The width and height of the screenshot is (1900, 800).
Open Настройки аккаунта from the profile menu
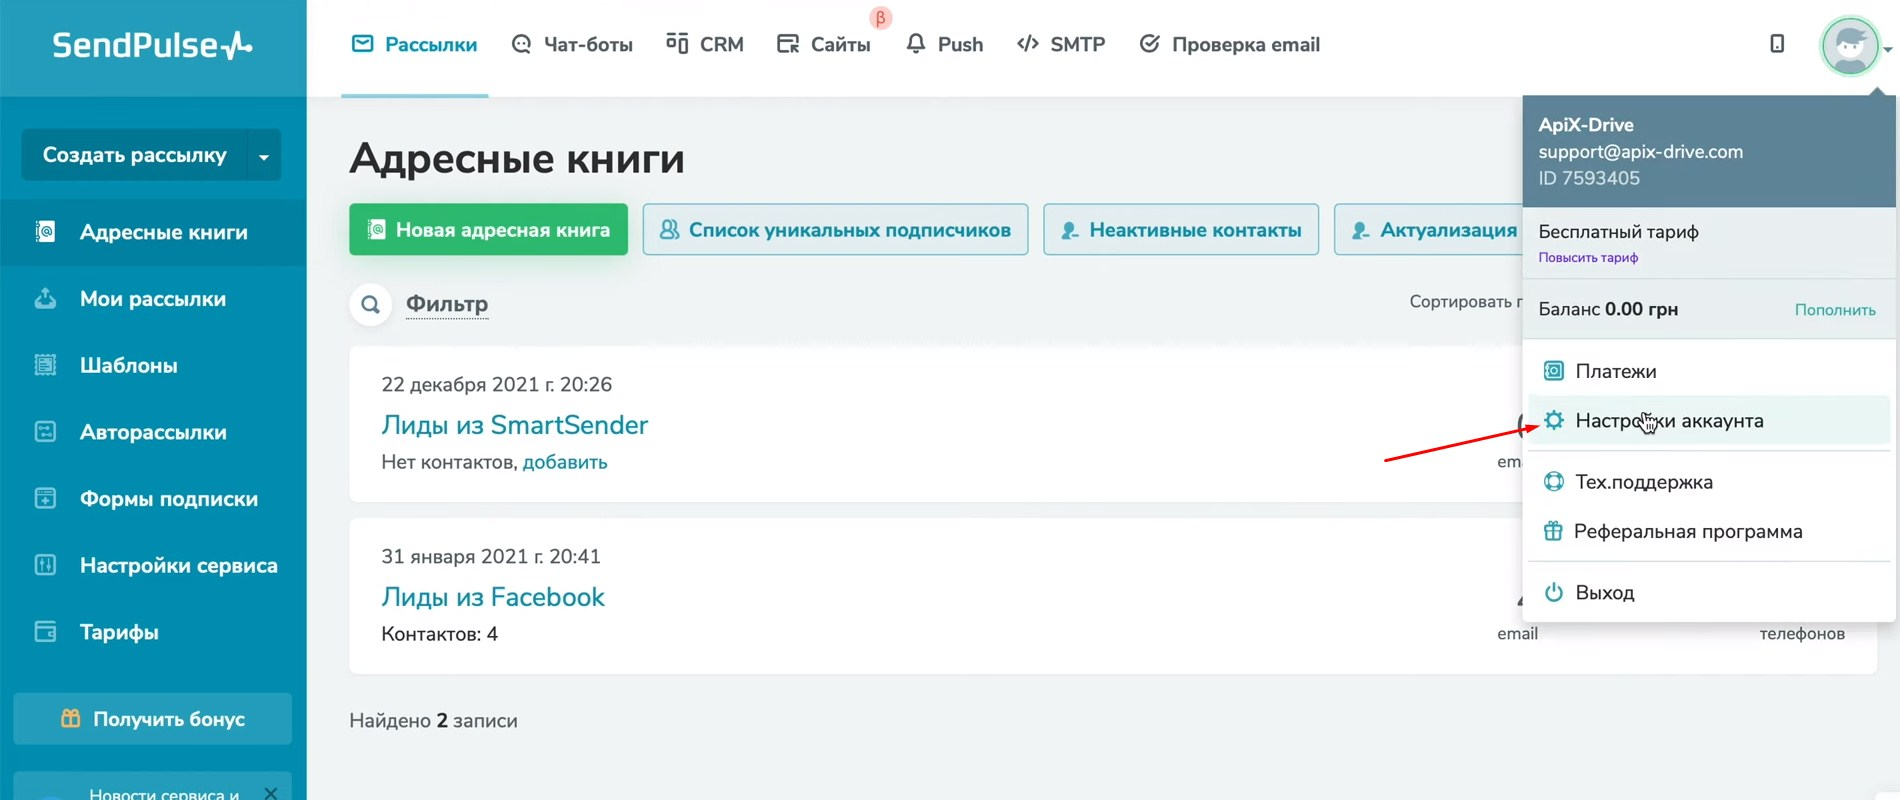point(1668,421)
